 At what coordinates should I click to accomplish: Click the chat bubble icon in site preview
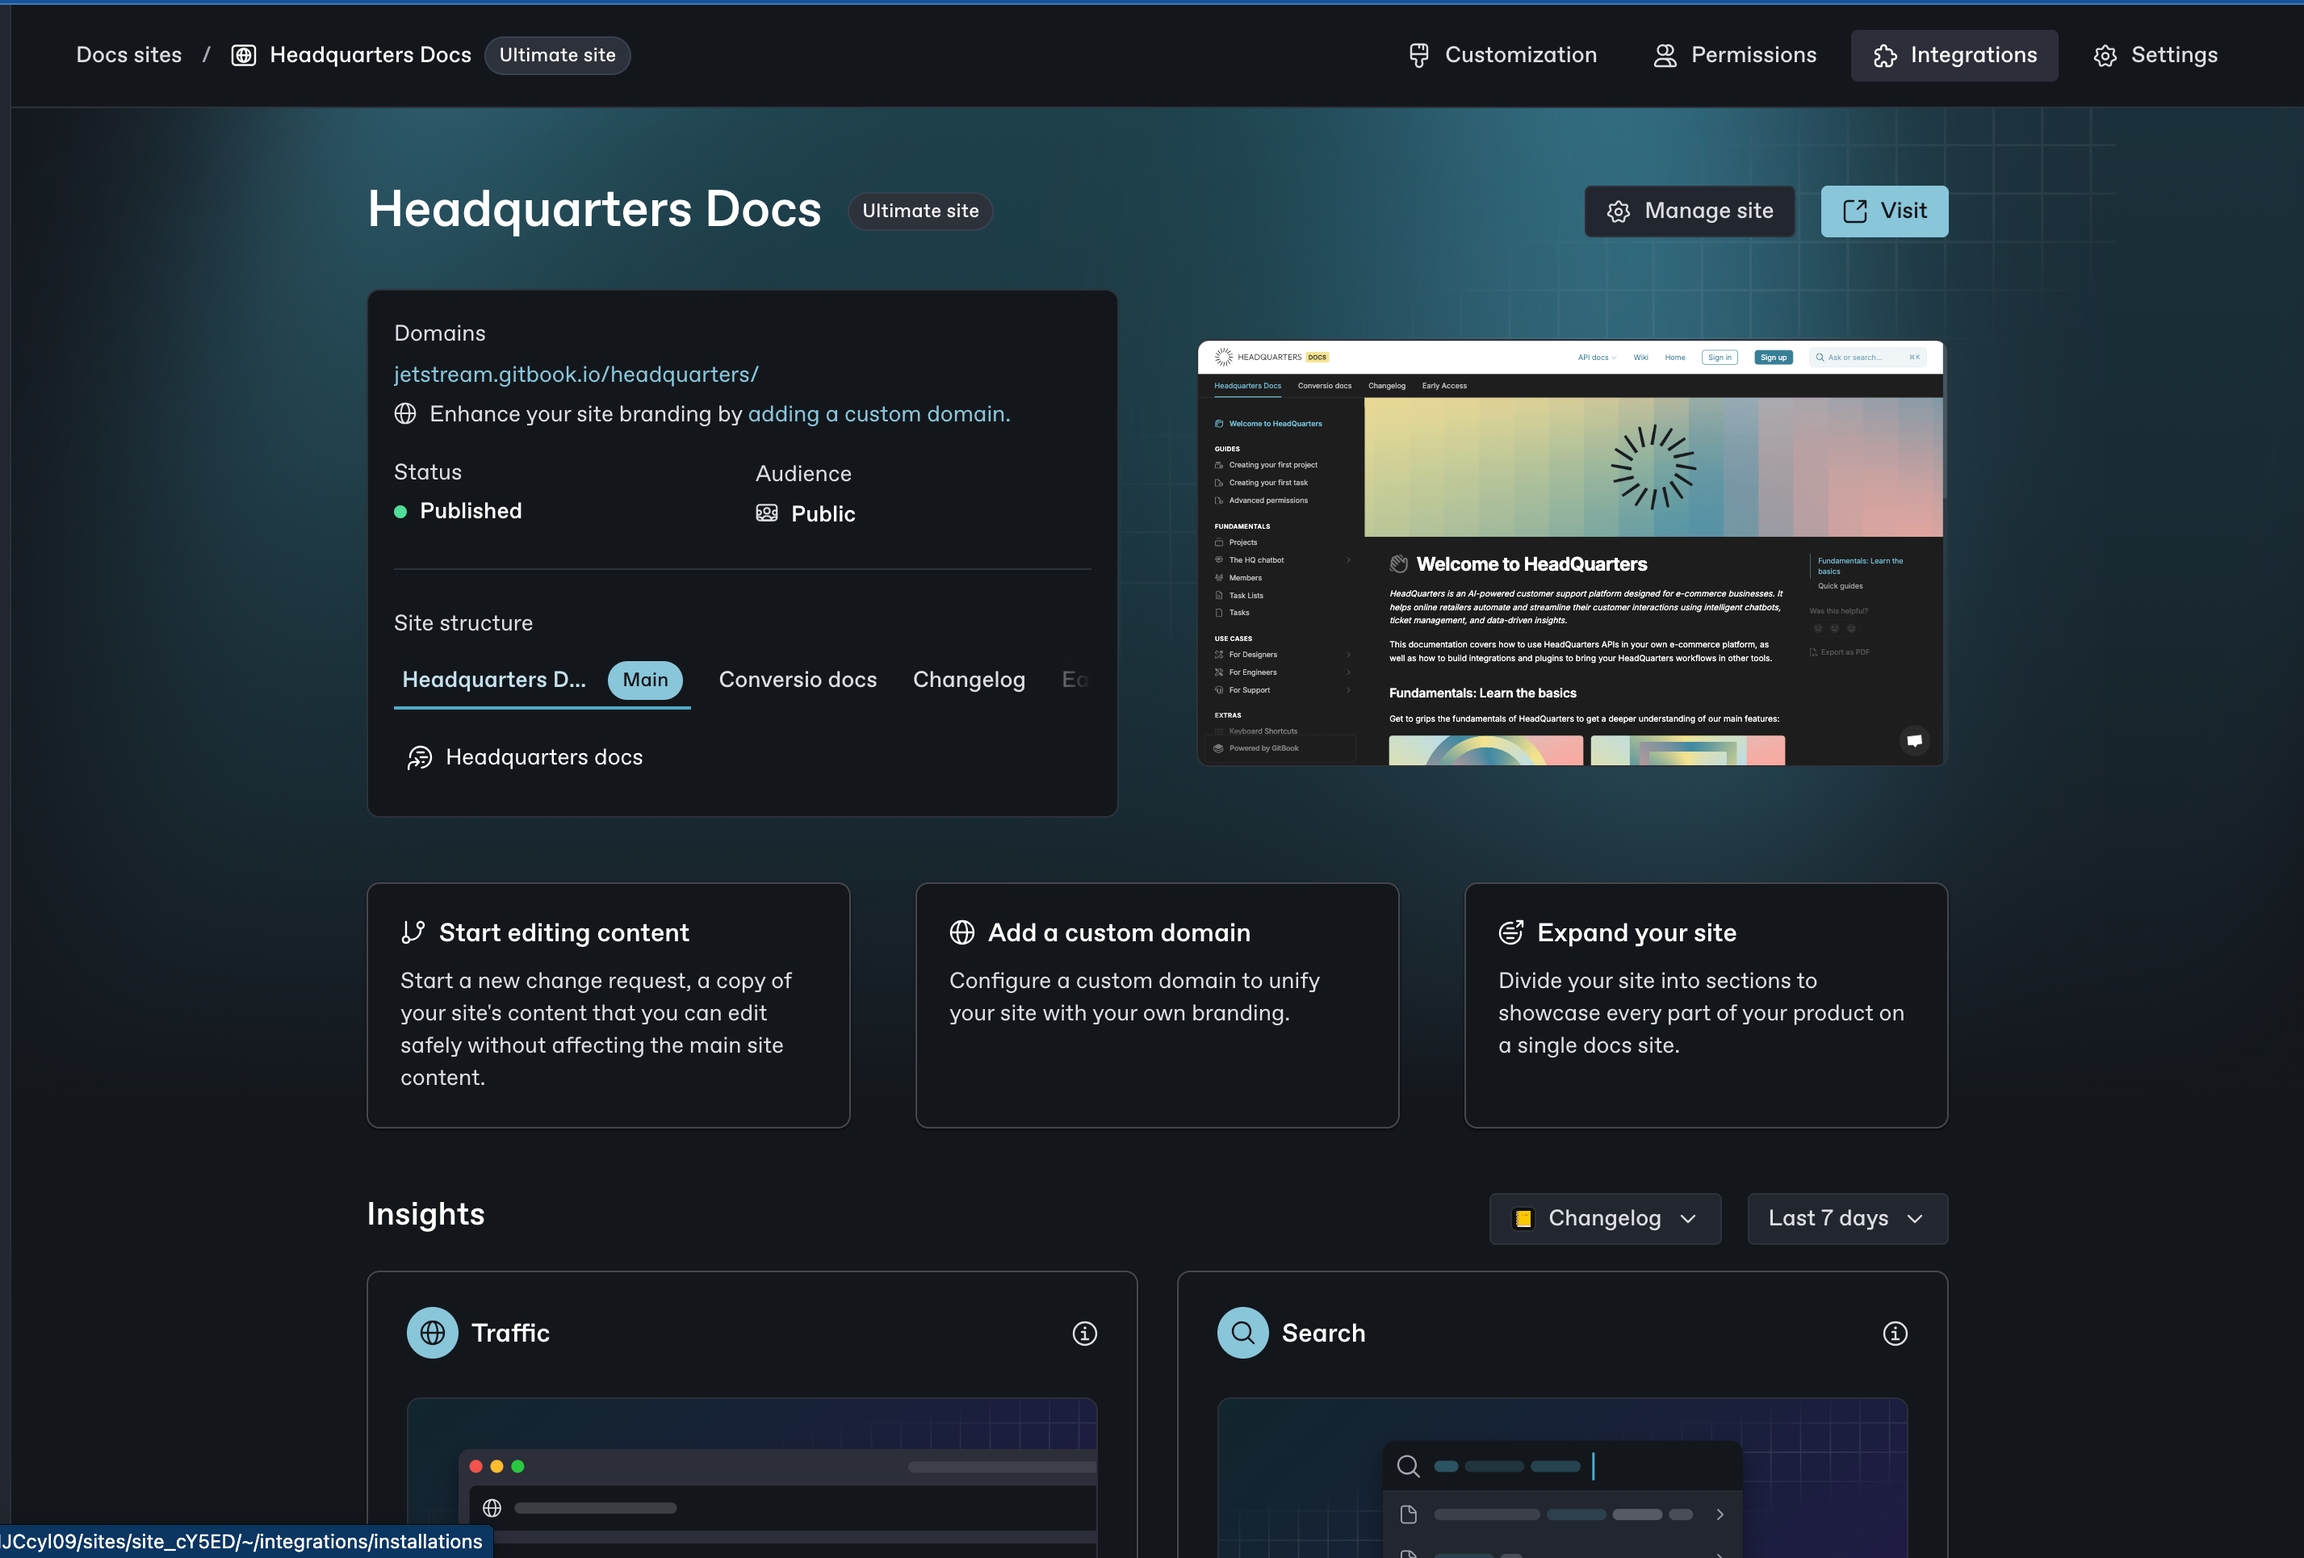pos(1913,740)
